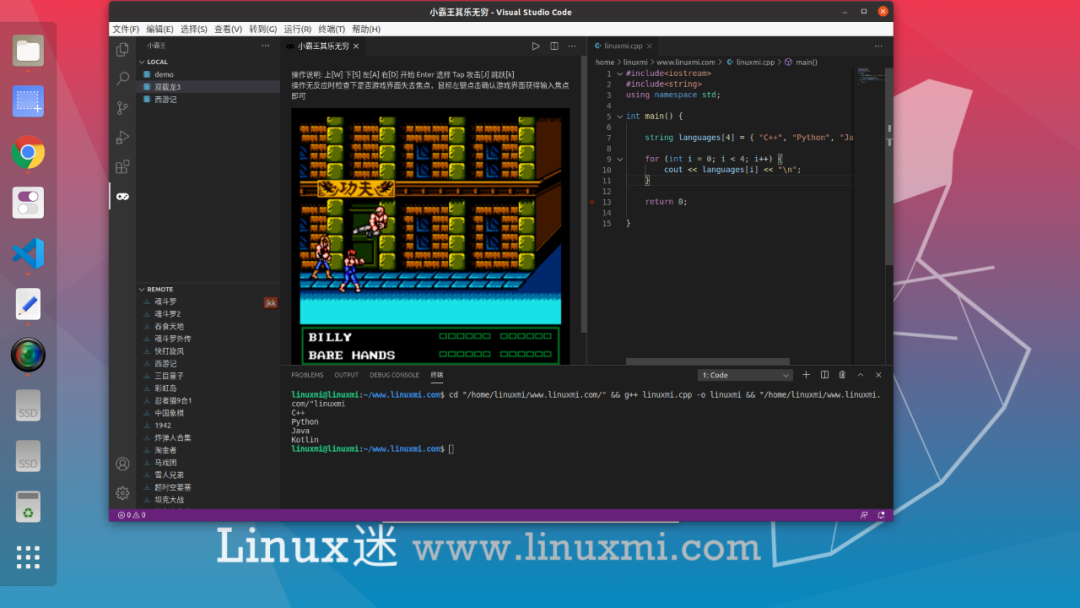Click the Visual Studio Code dock icon
This screenshot has width=1080, height=608.
pos(28,253)
